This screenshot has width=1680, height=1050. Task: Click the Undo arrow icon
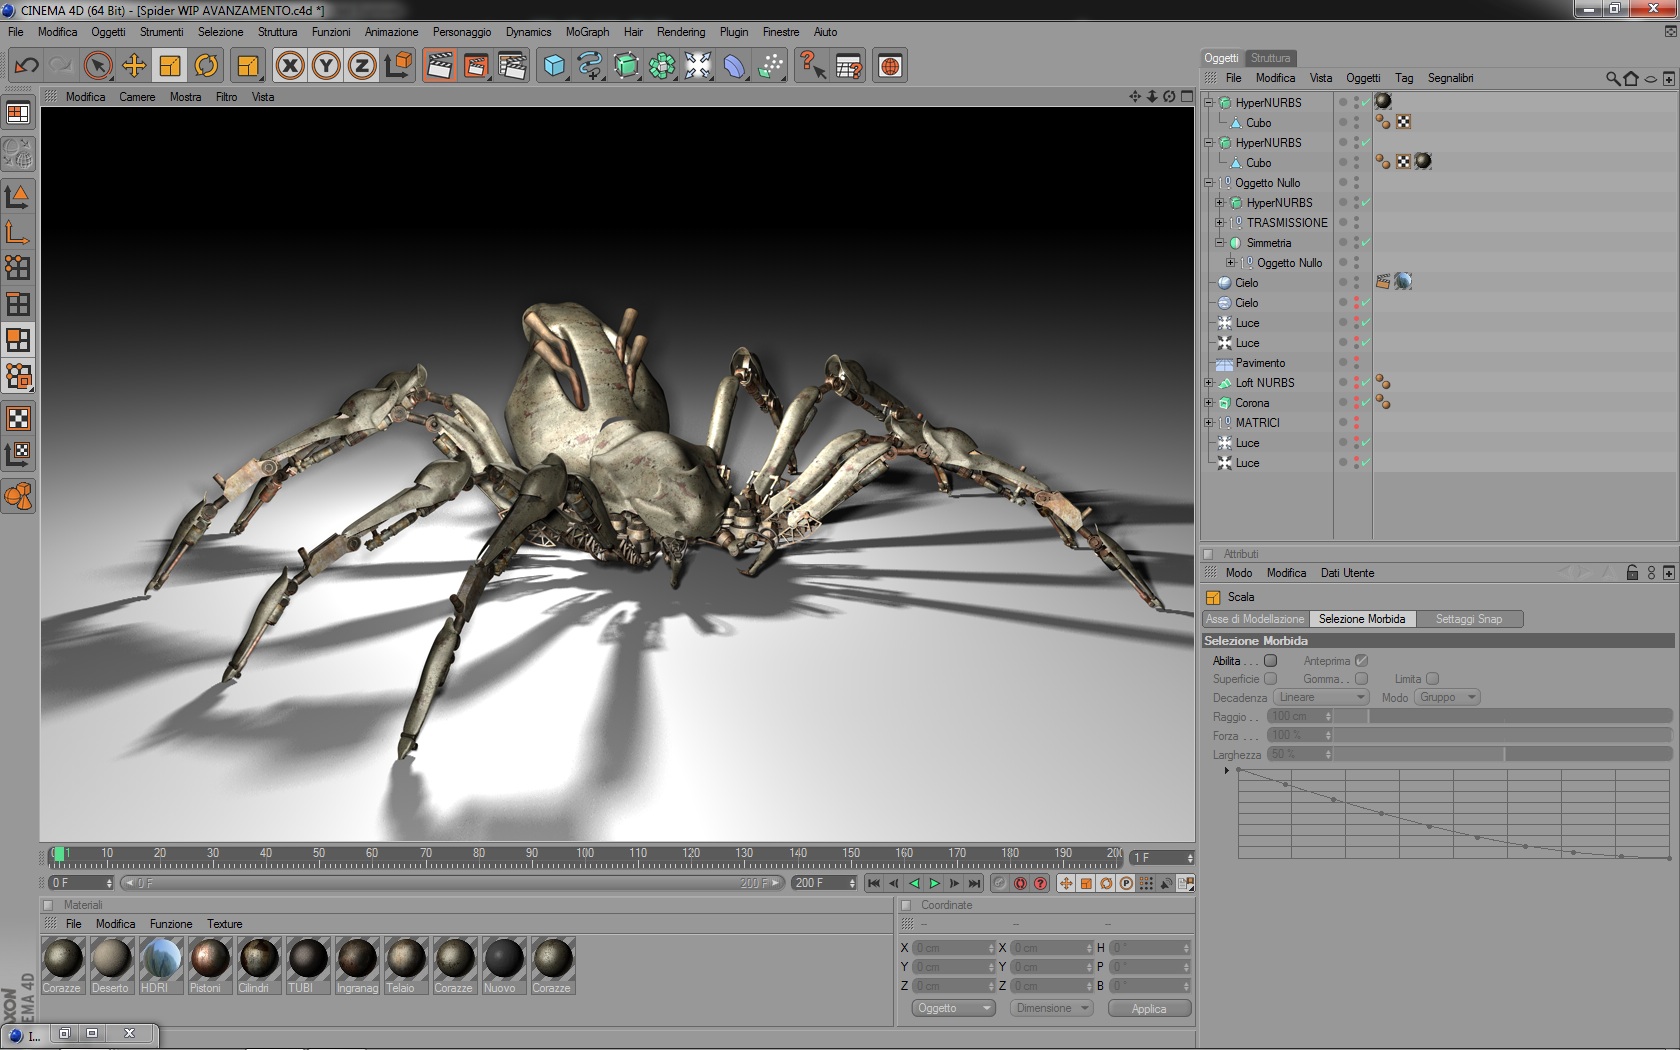[27, 66]
